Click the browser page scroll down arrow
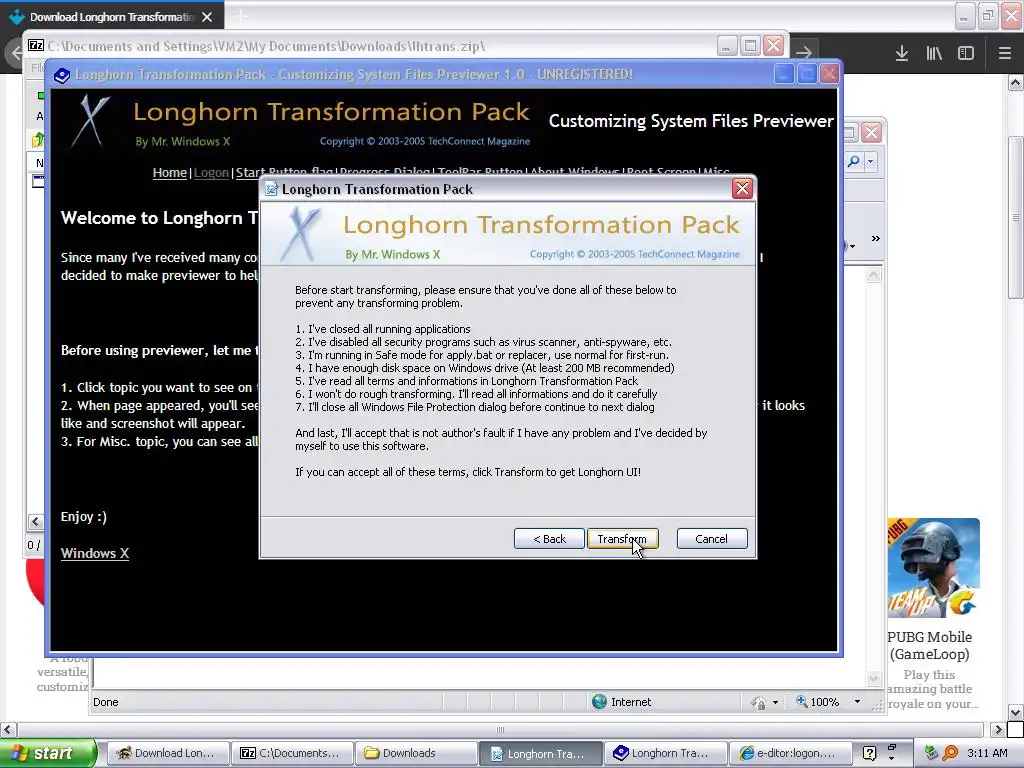The height and width of the screenshot is (768, 1024). pyautogui.click(x=1016, y=711)
